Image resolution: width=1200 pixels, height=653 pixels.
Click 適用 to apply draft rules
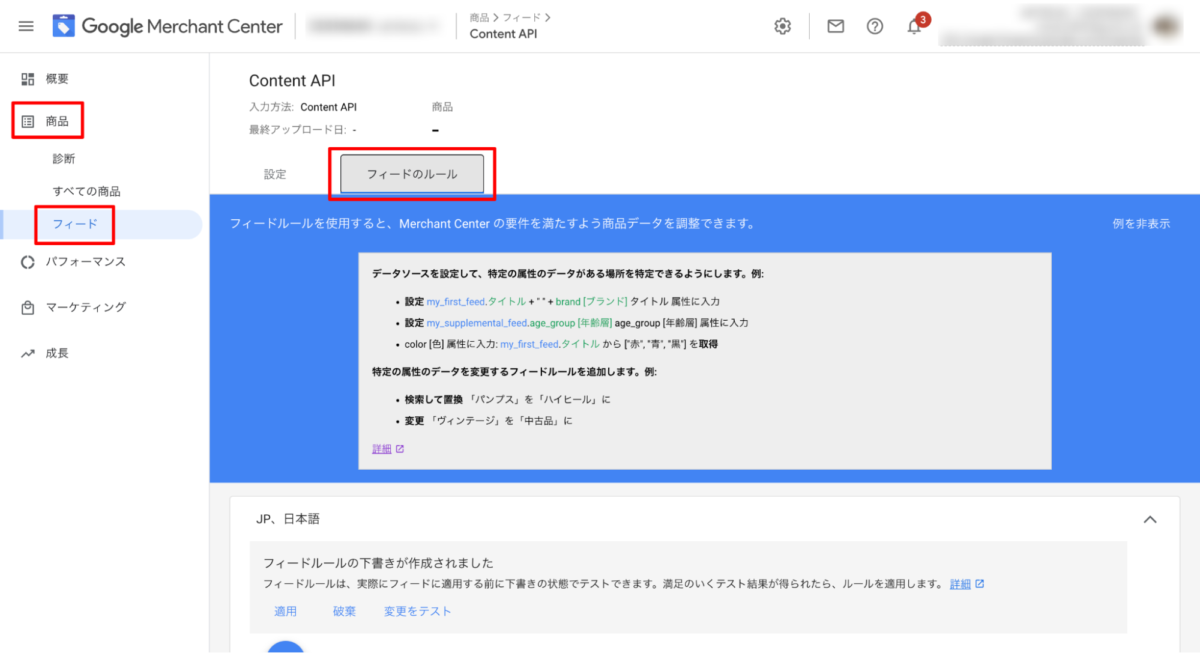(x=285, y=611)
